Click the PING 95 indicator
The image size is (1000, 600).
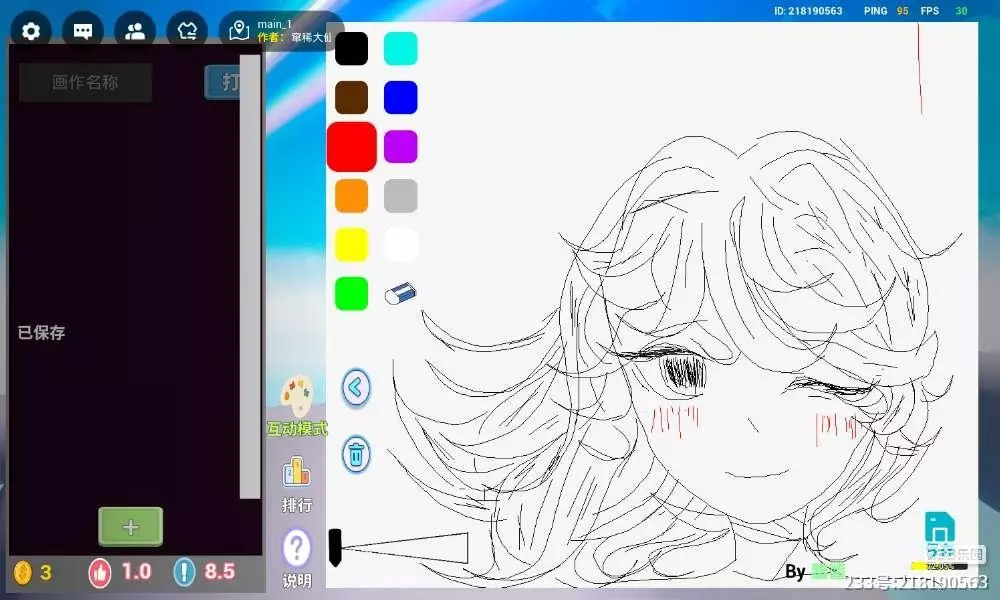(886, 11)
